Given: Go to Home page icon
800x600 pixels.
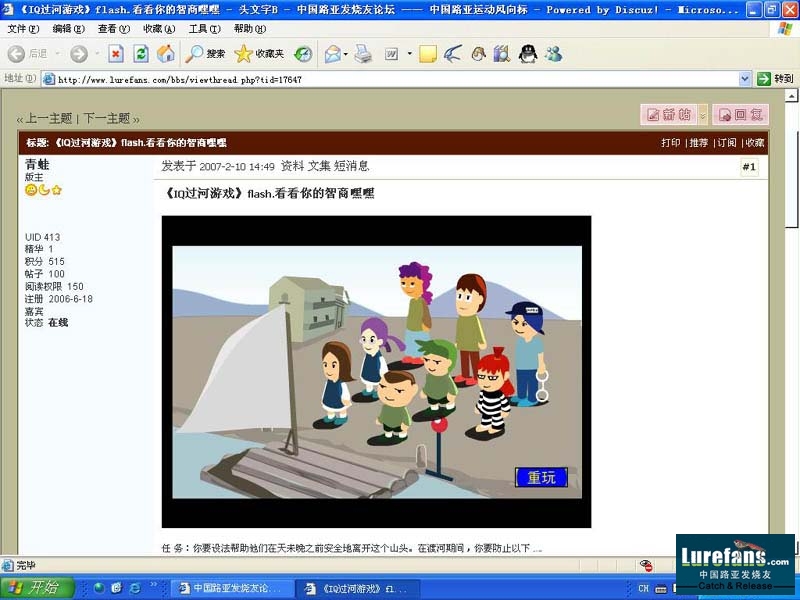Looking at the screenshot, I should [165, 54].
